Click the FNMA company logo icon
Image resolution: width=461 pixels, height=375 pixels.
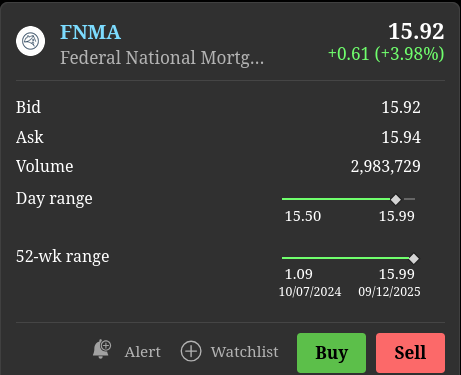(31, 41)
